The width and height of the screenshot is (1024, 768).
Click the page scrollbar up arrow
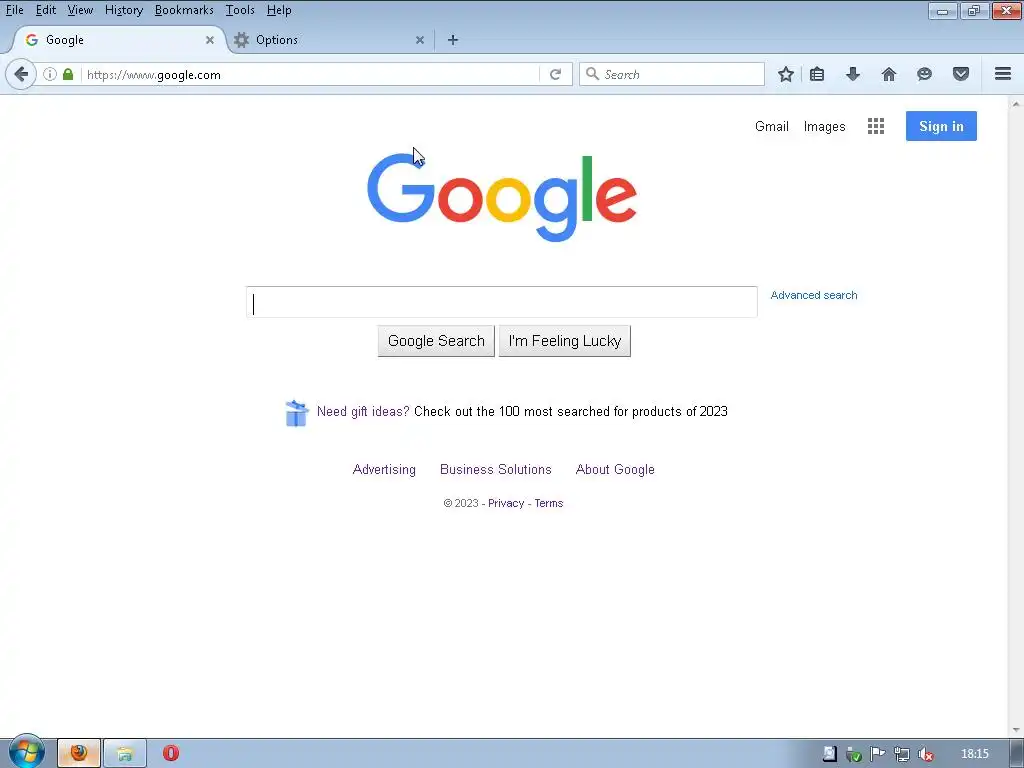(x=1016, y=103)
